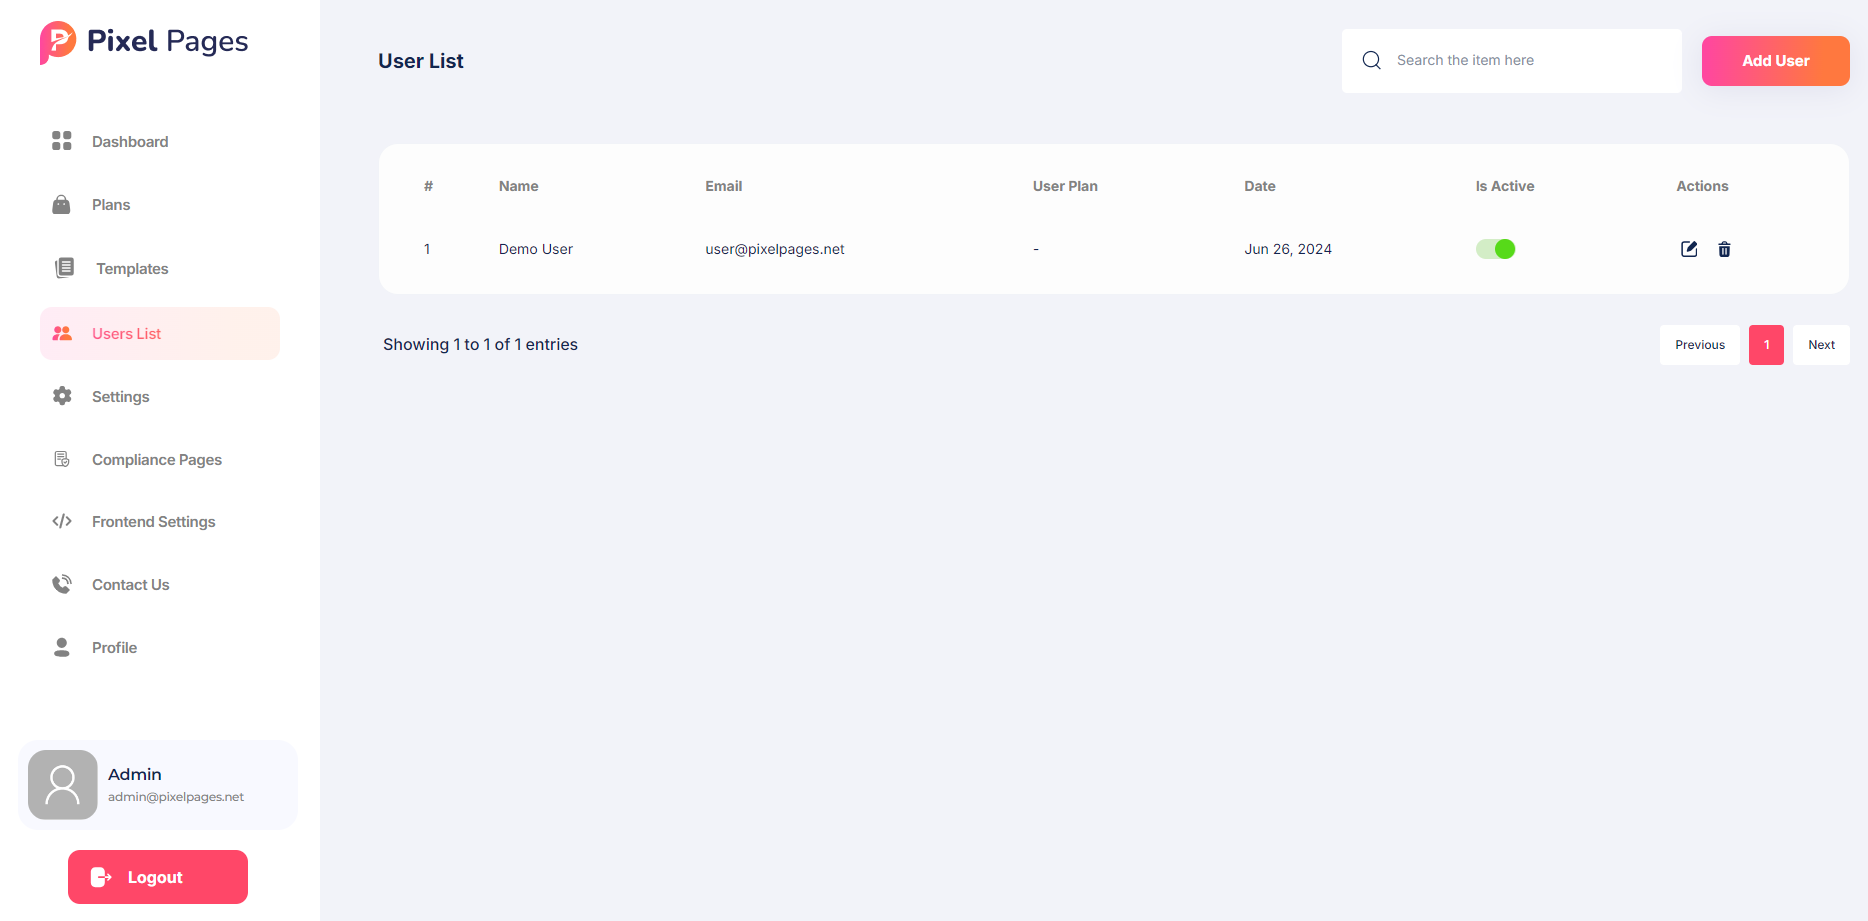1868x921 pixels.
Task: Click the Pixel Pages logo
Action: [x=144, y=42]
